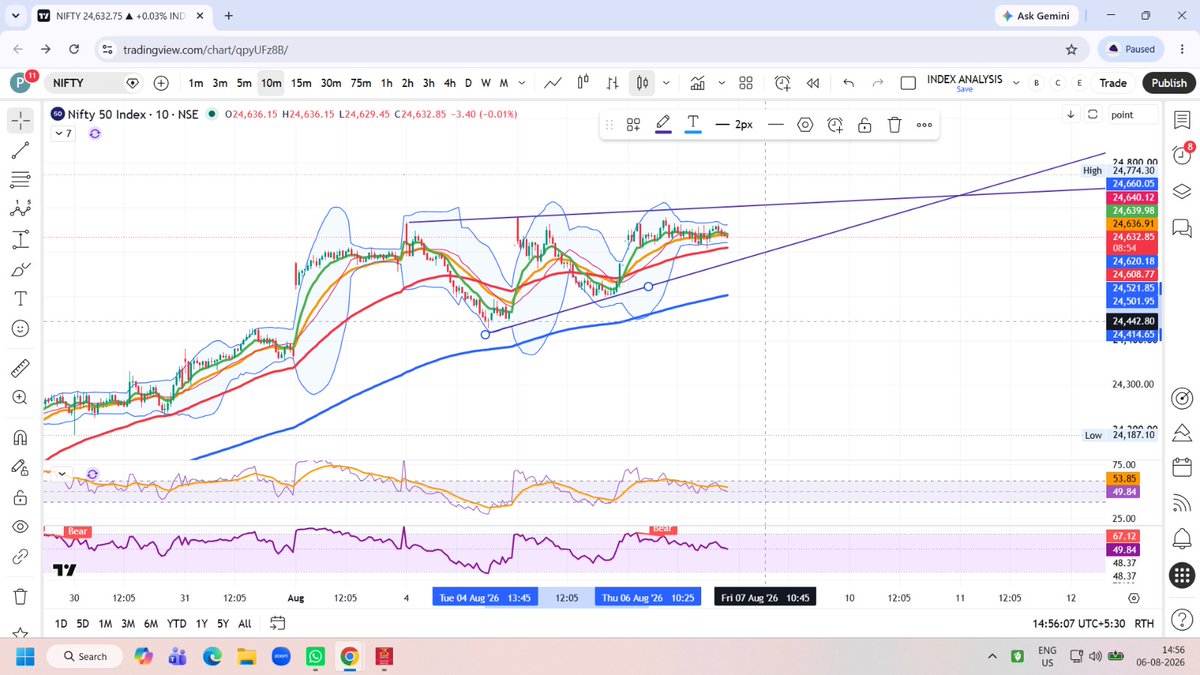Open indicator templates grid icon in top toolbar
The height and width of the screenshot is (675, 1200).
point(746,83)
